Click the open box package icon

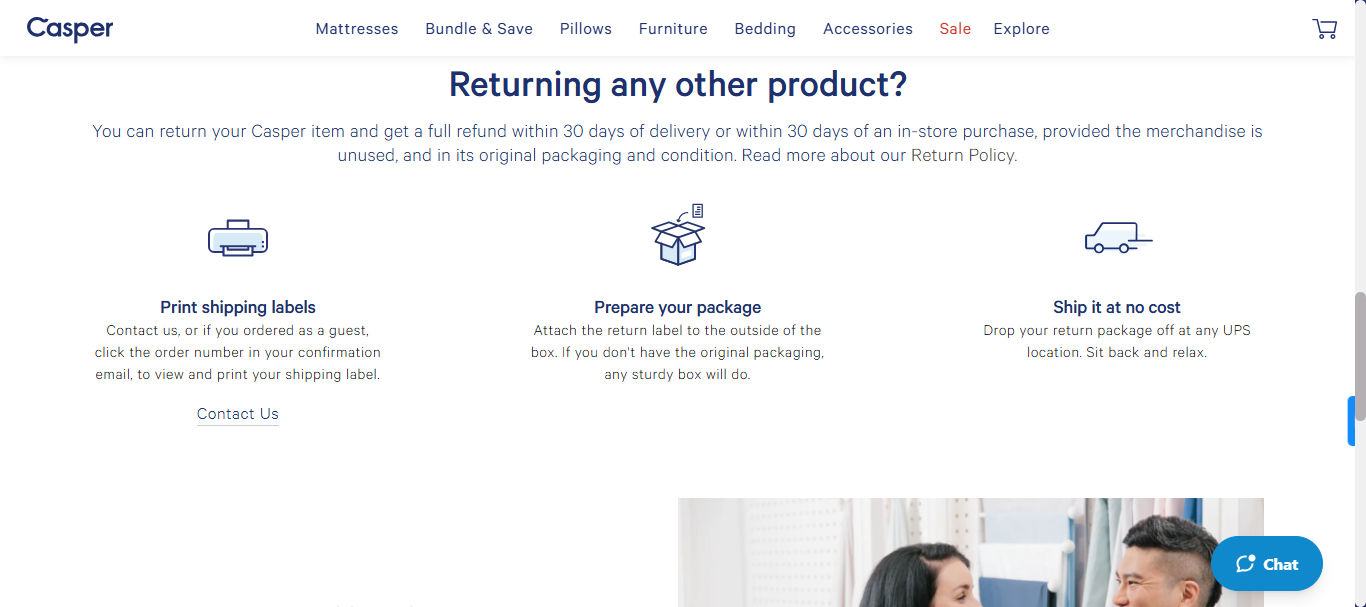point(678,235)
